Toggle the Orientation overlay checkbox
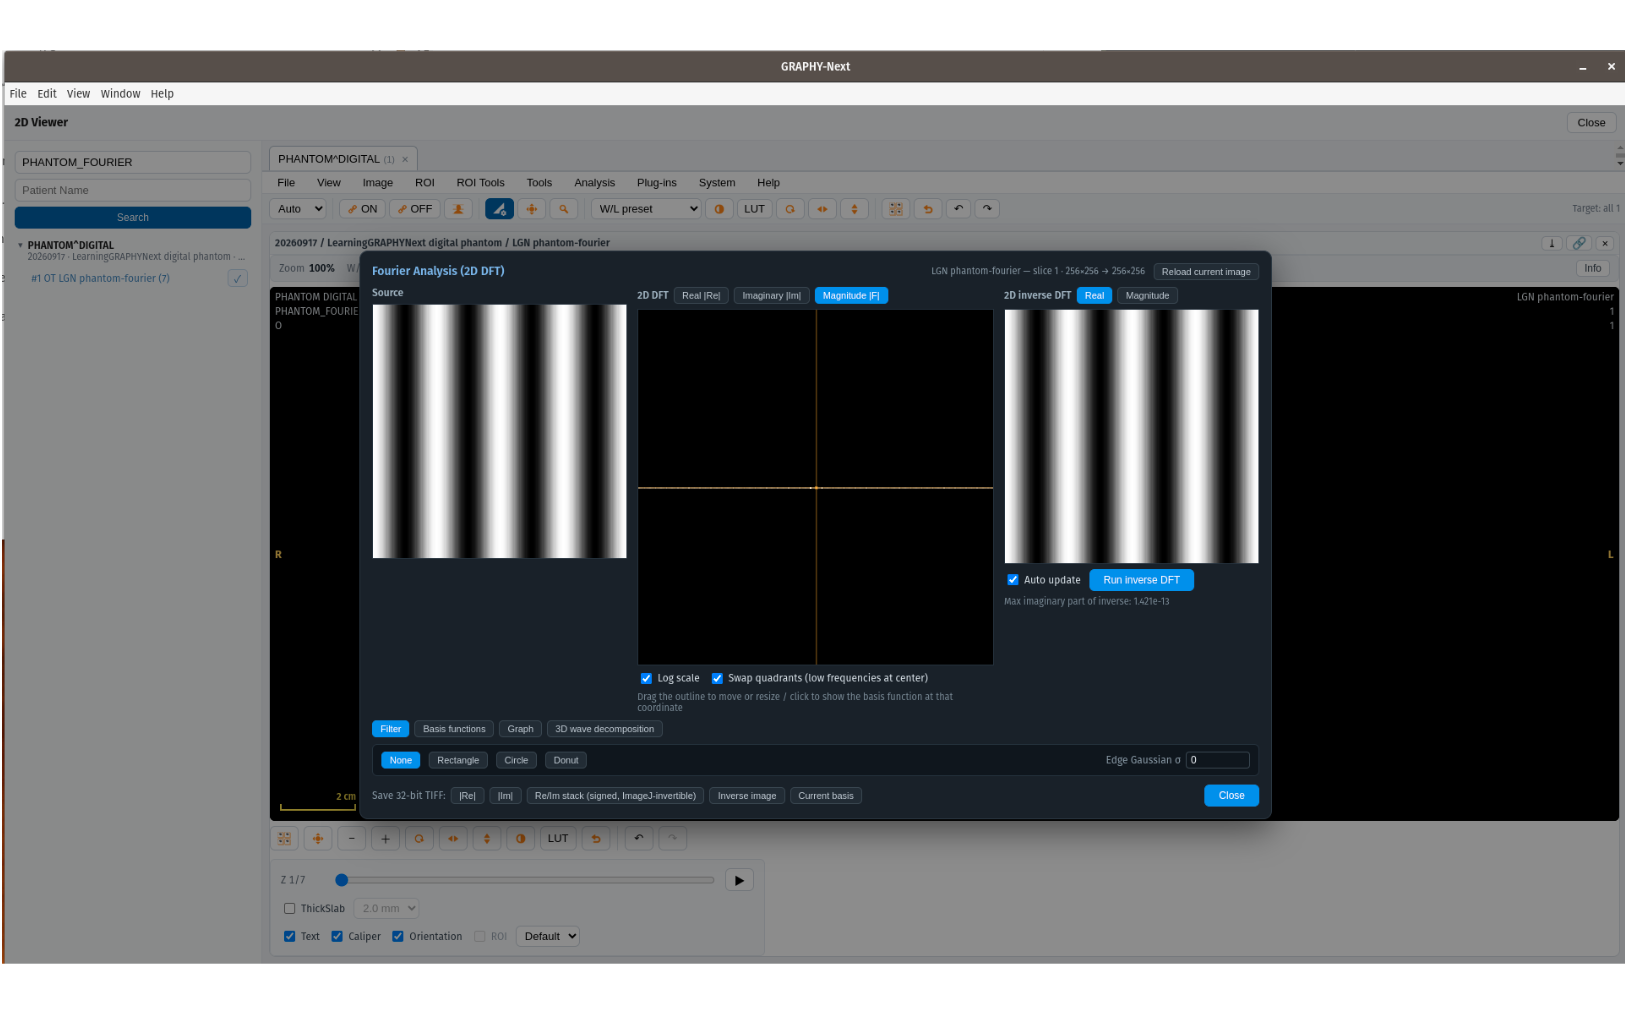 [x=398, y=937]
